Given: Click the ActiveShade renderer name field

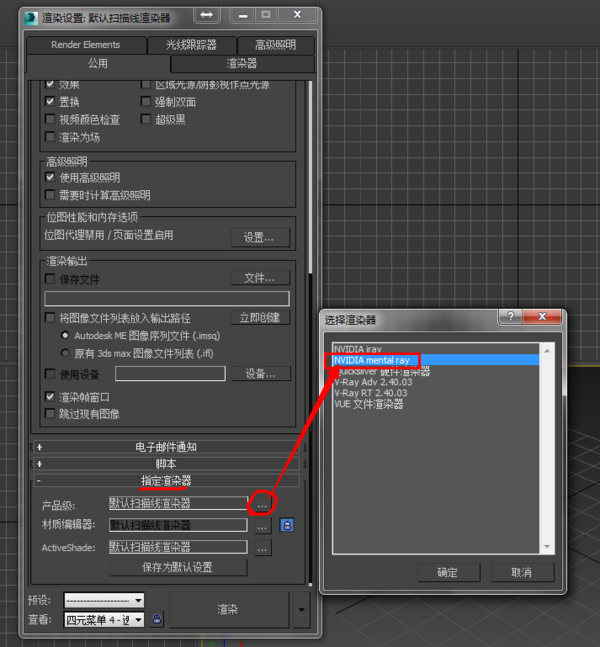Looking at the screenshot, I should [x=178, y=547].
